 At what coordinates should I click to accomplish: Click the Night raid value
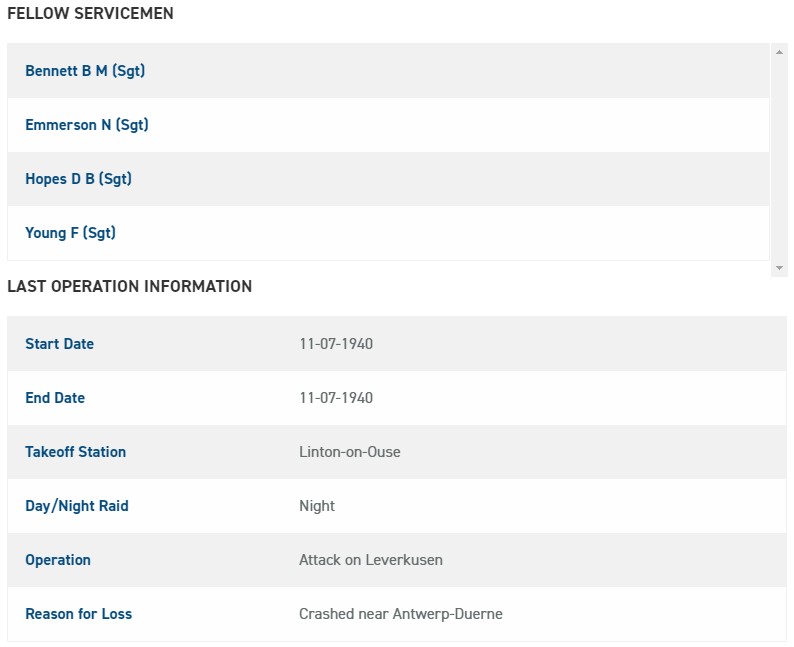tap(317, 506)
